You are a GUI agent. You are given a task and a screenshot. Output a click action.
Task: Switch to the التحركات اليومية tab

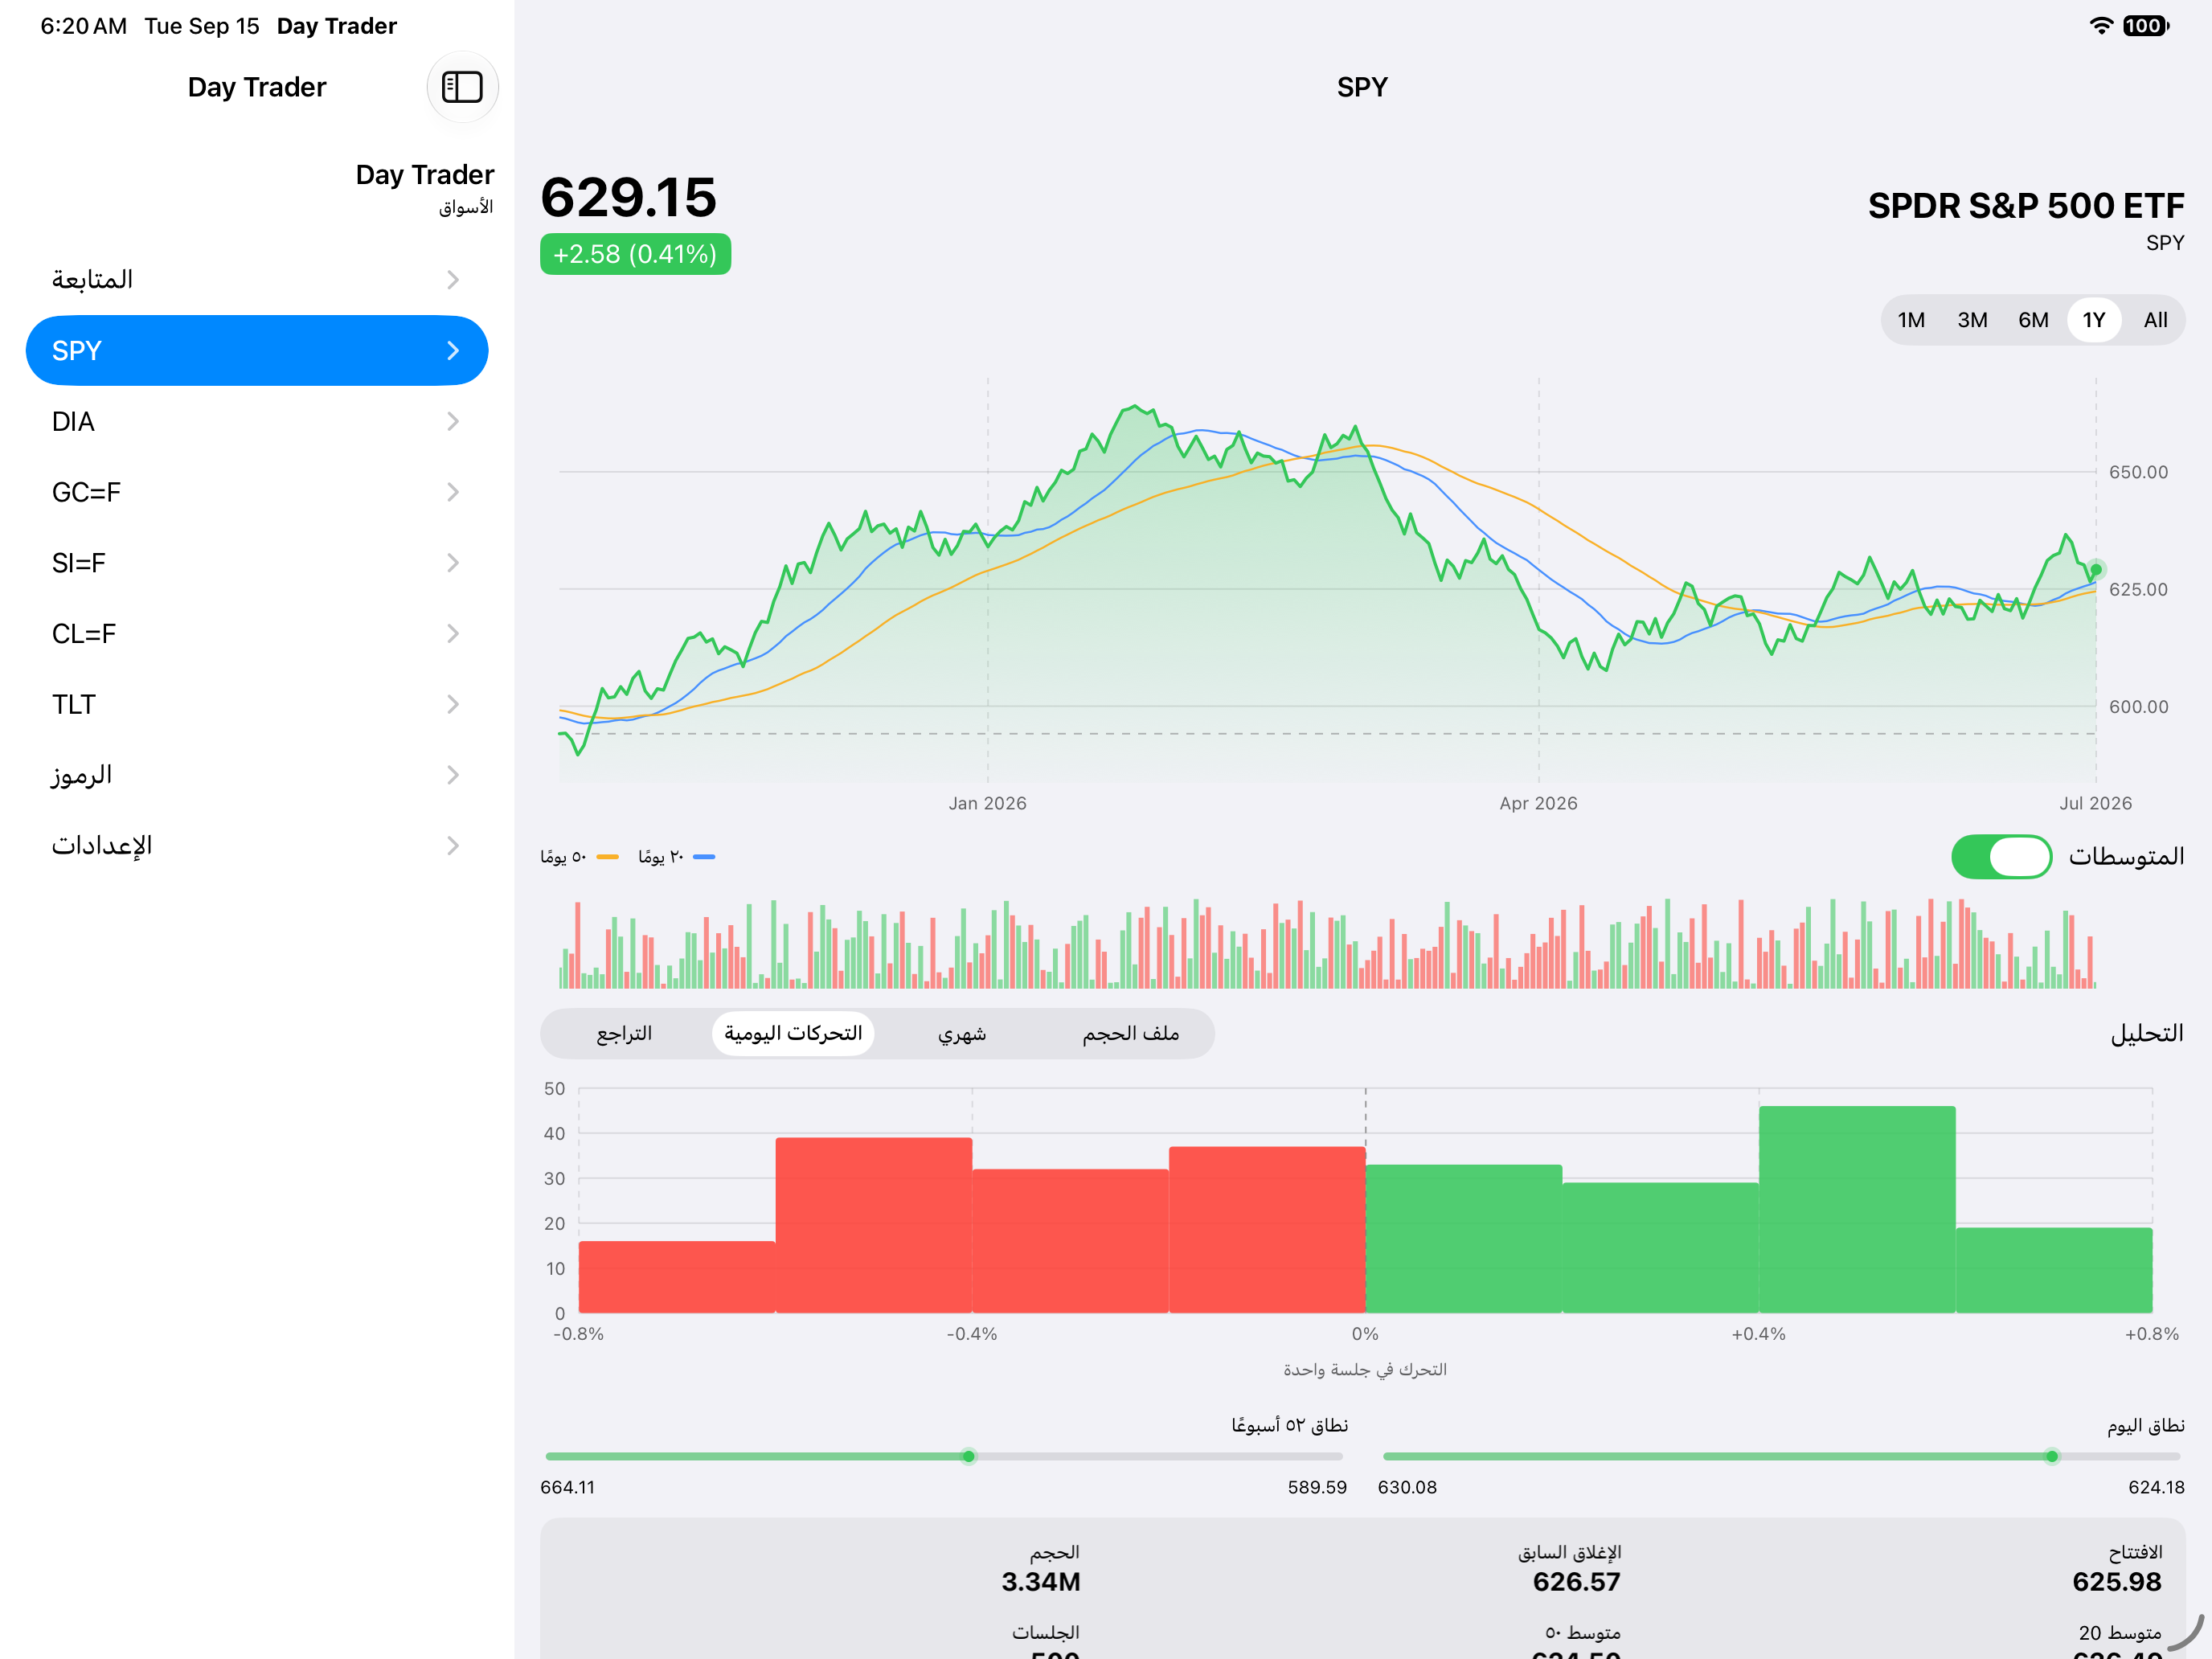[x=793, y=1033]
